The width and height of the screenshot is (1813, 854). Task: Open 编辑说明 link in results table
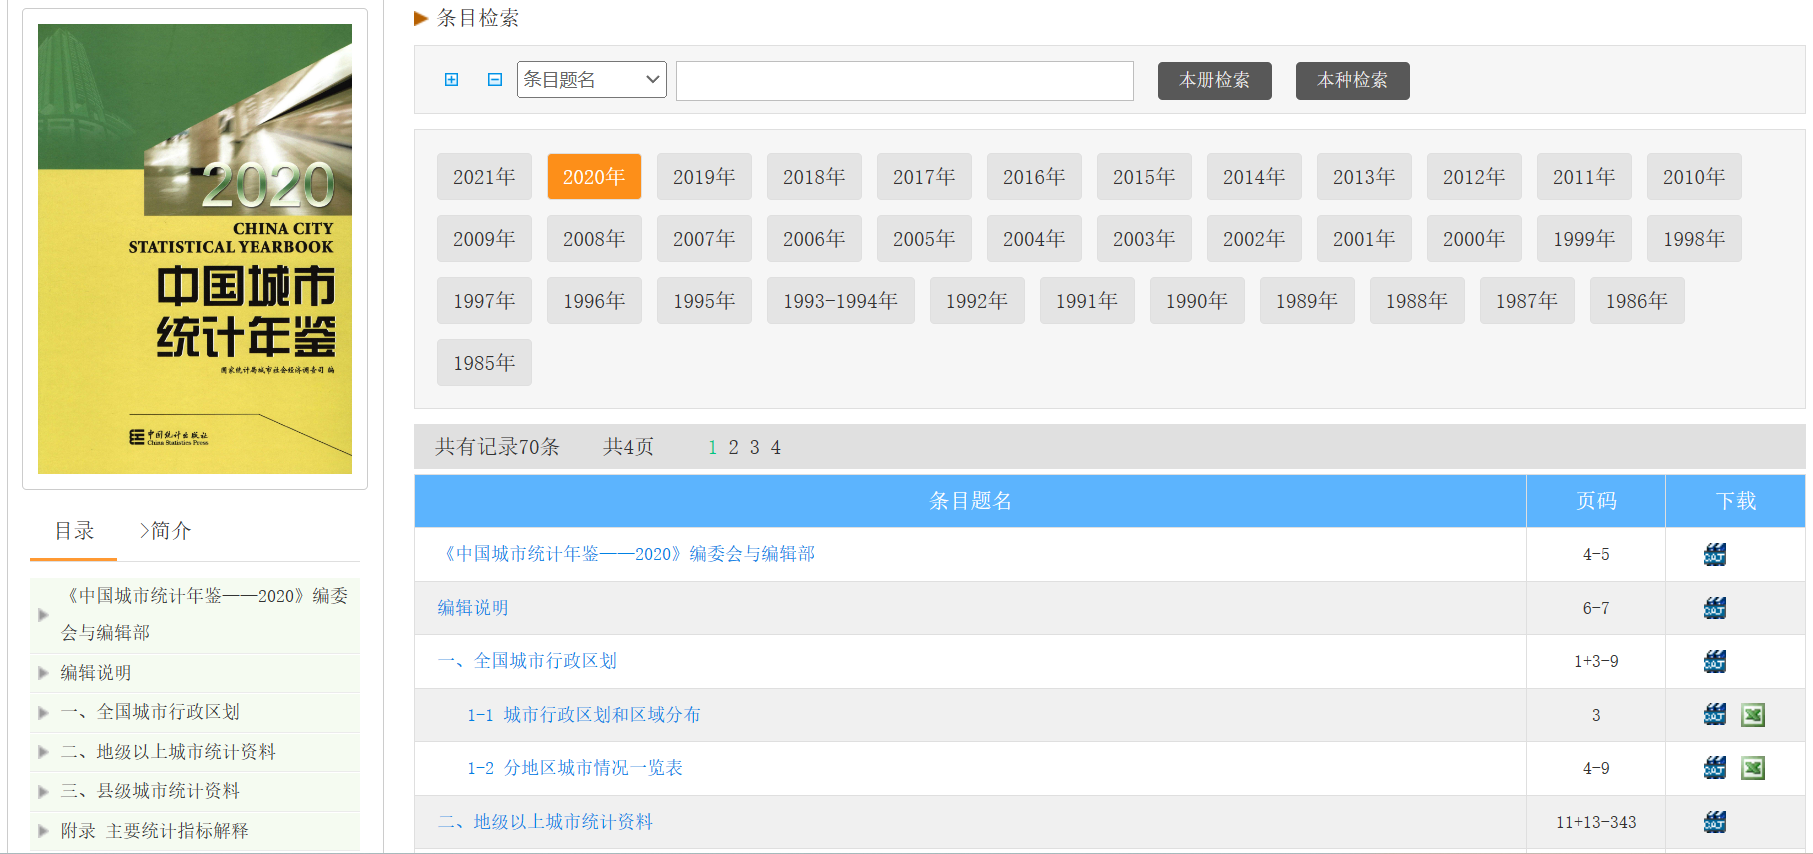pyautogui.click(x=473, y=608)
